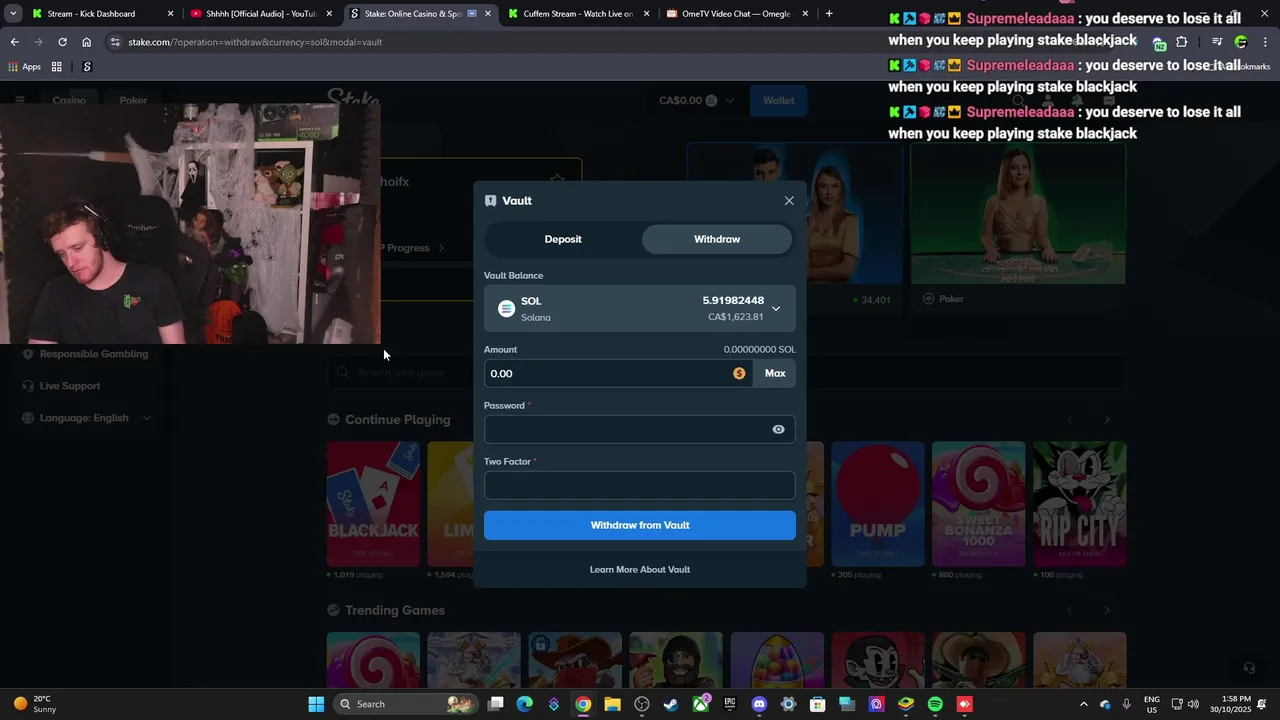Open Spotify from taskbar
1280x720 pixels.
tap(935, 704)
